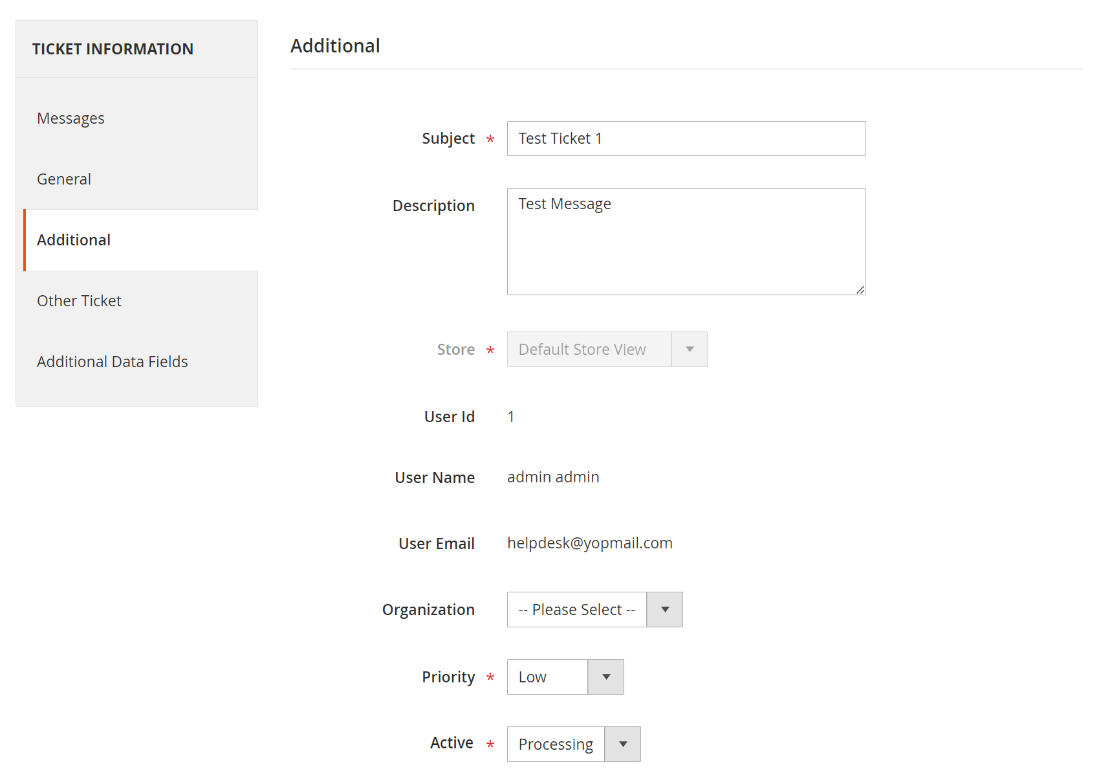Open the Additional Data Fields tab
The width and height of the screenshot is (1099, 784).
[x=112, y=362]
